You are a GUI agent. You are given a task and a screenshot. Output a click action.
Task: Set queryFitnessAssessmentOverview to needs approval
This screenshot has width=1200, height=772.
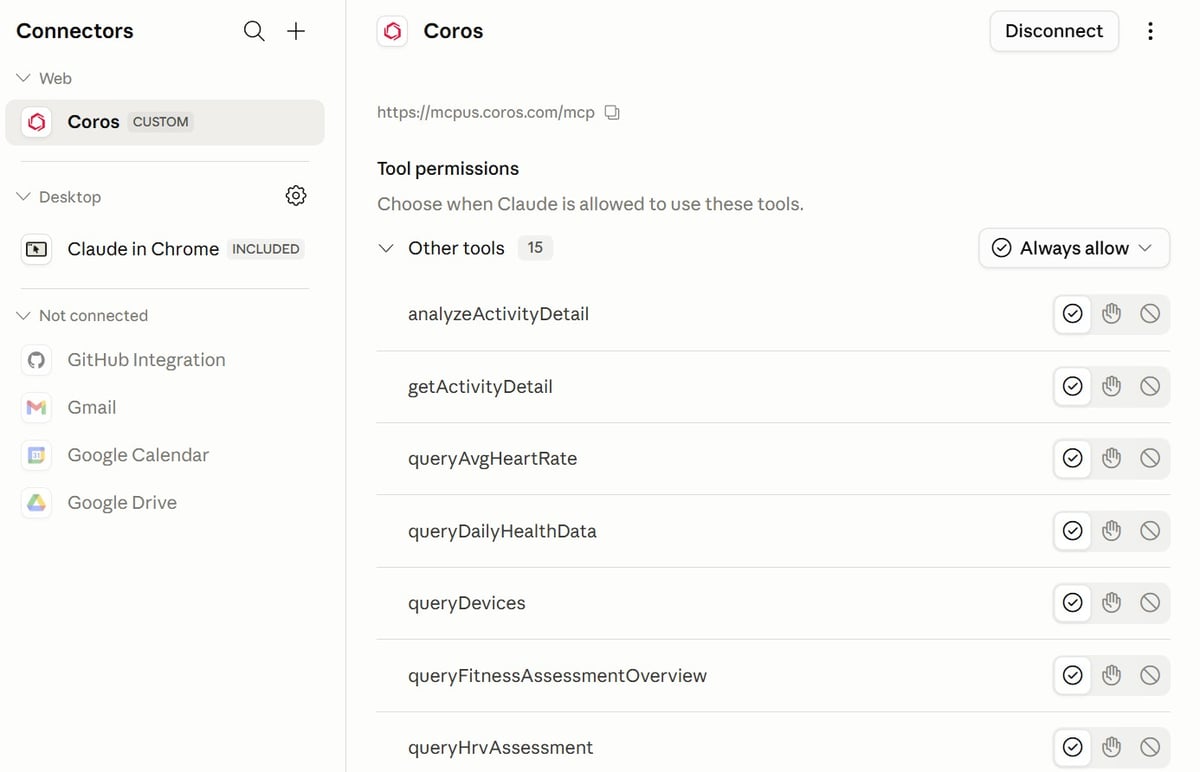1111,675
